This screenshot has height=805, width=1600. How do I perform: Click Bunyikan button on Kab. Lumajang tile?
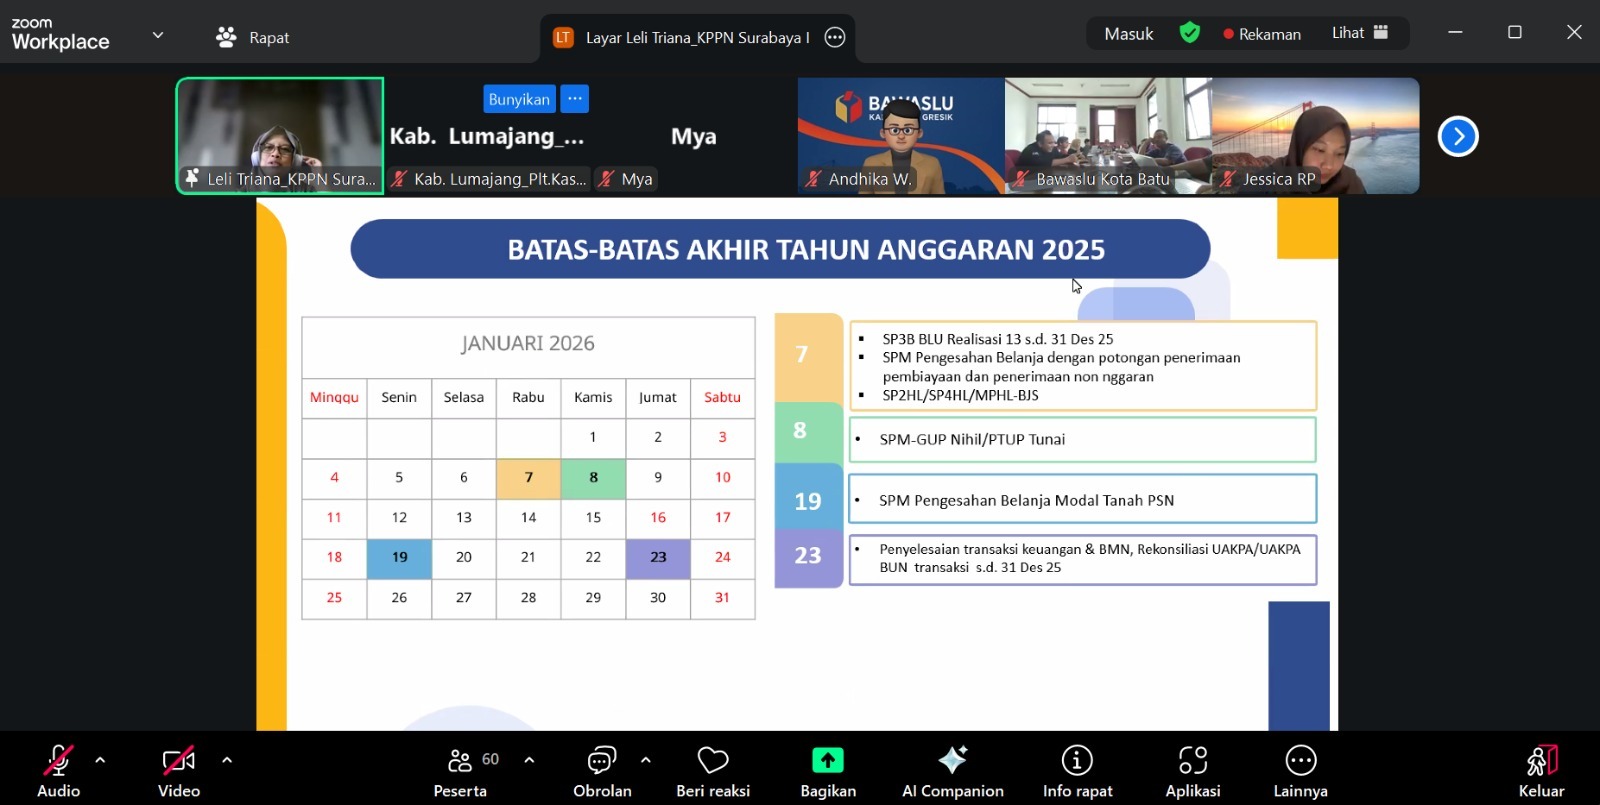click(x=519, y=99)
